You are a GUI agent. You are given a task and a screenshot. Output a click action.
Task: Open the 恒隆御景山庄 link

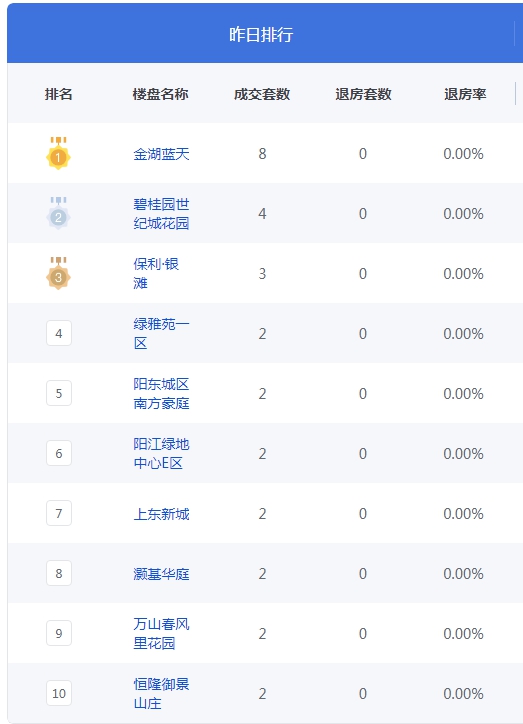(x=161, y=694)
